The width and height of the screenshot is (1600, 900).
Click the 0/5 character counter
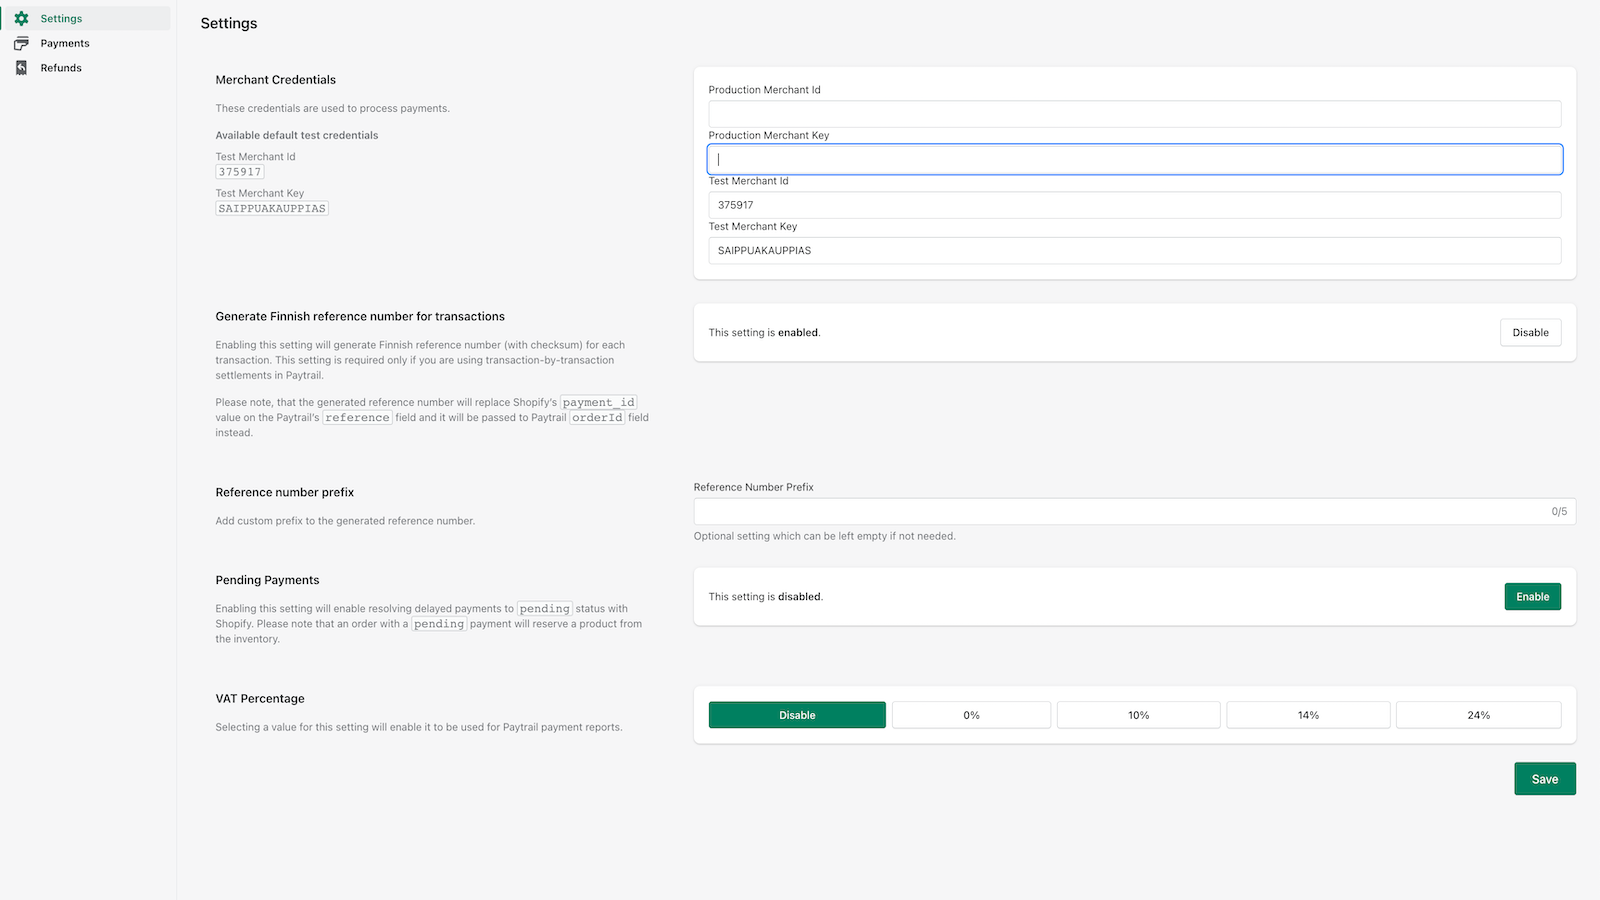pos(1559,511)
